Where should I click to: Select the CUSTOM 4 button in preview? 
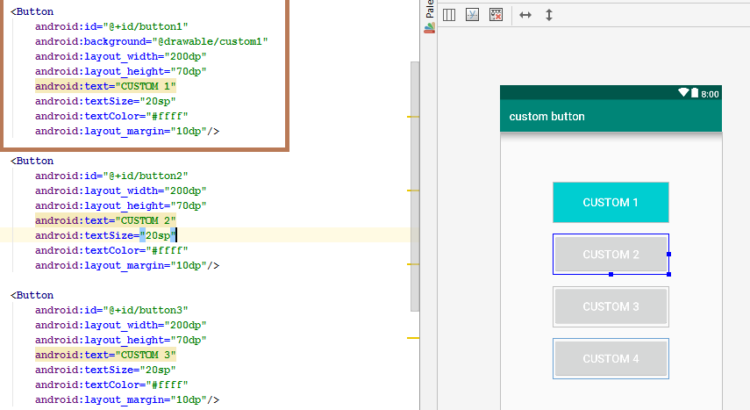coord(610,358)
